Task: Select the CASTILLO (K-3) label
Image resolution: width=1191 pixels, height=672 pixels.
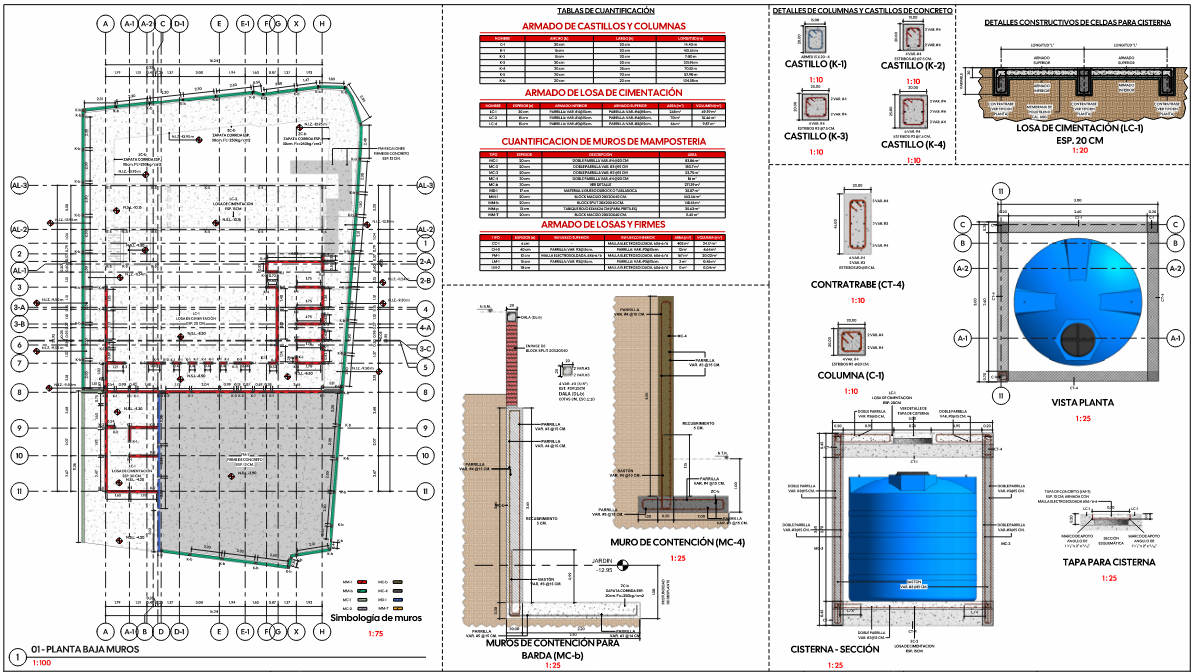Action: 817,137
